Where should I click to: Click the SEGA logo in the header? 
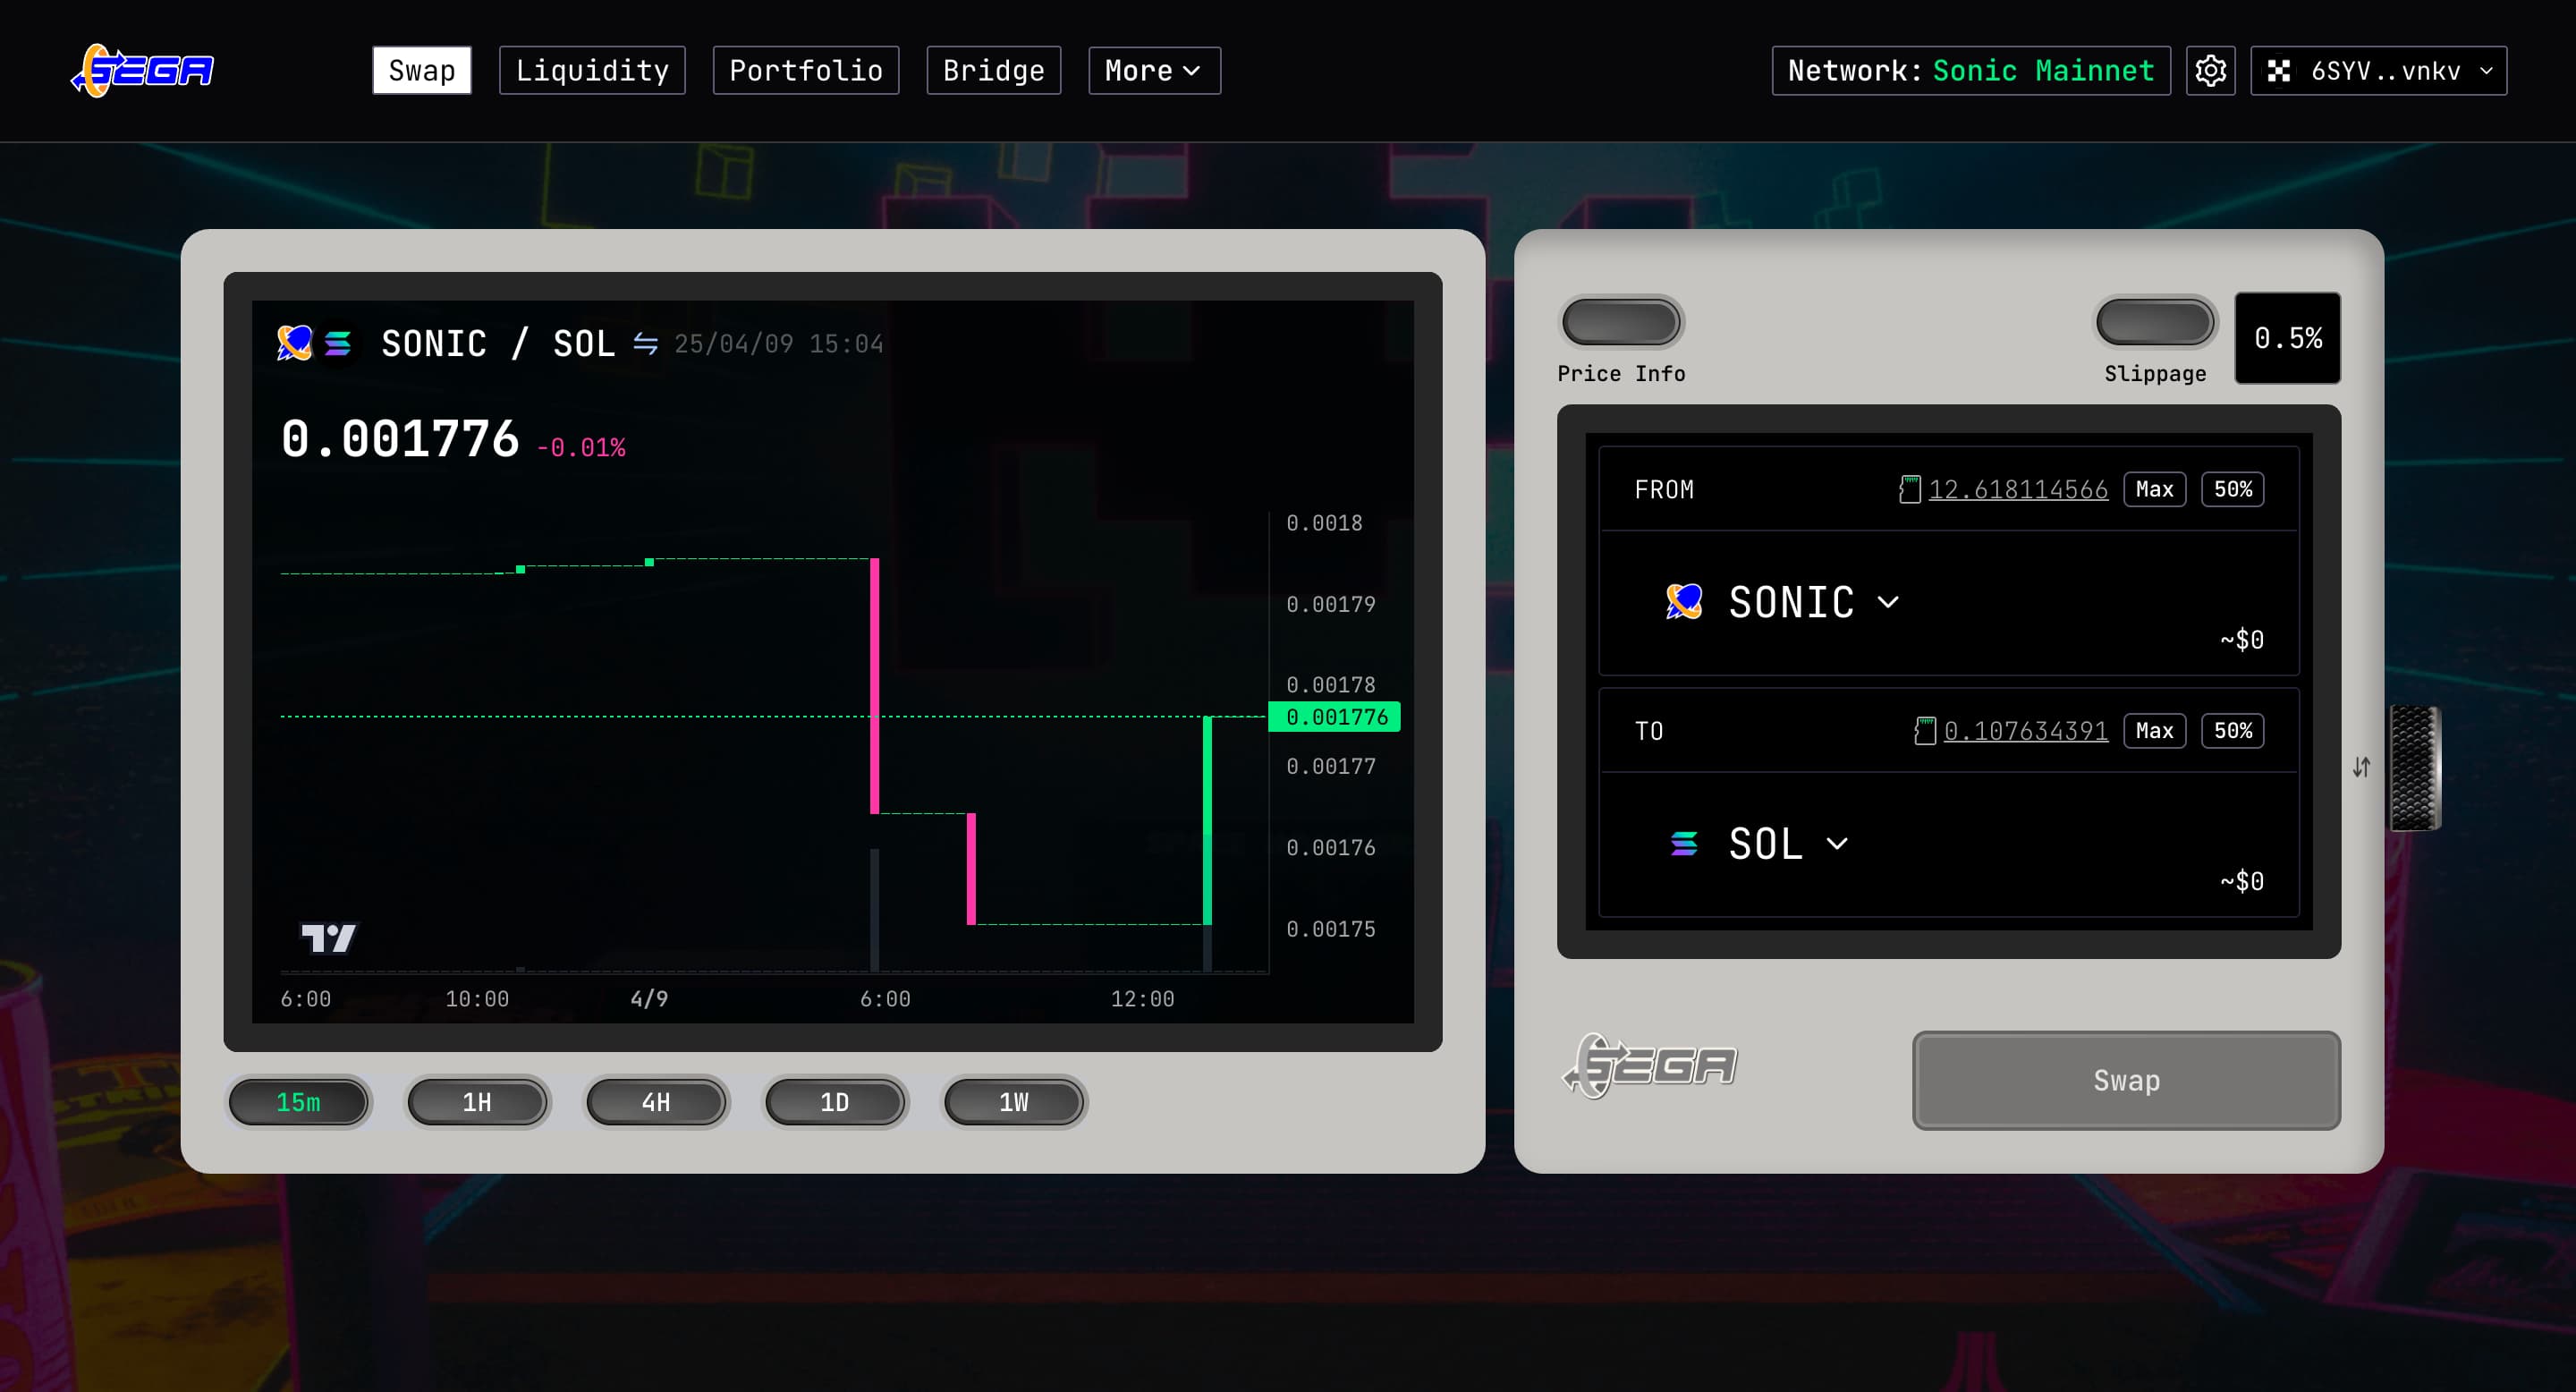click(142, 71)
